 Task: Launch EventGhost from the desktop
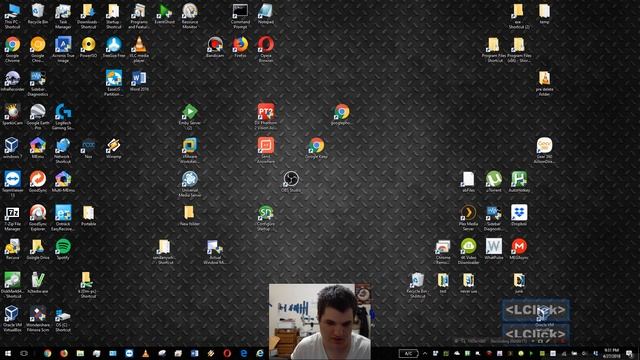164,13
